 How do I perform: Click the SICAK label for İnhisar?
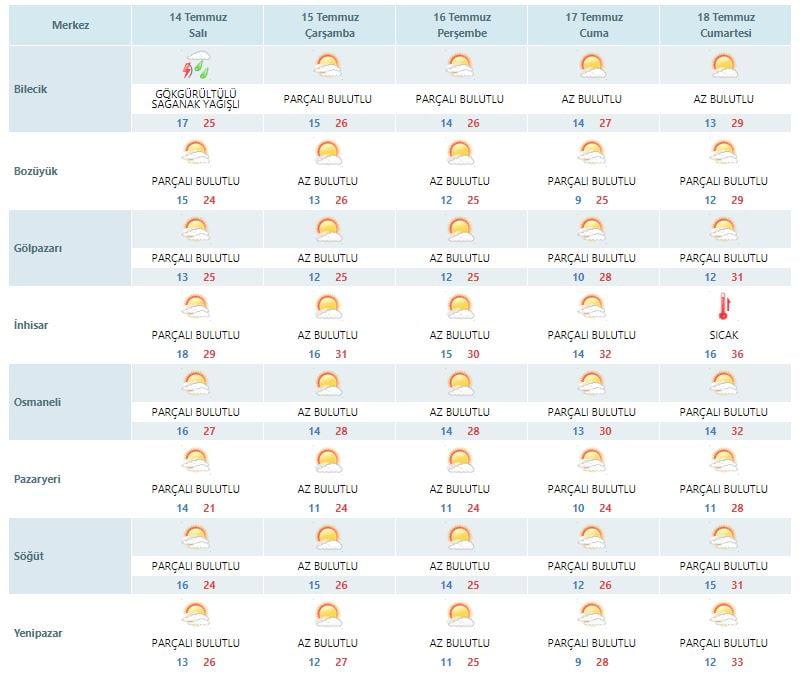(x=724, y=335)
